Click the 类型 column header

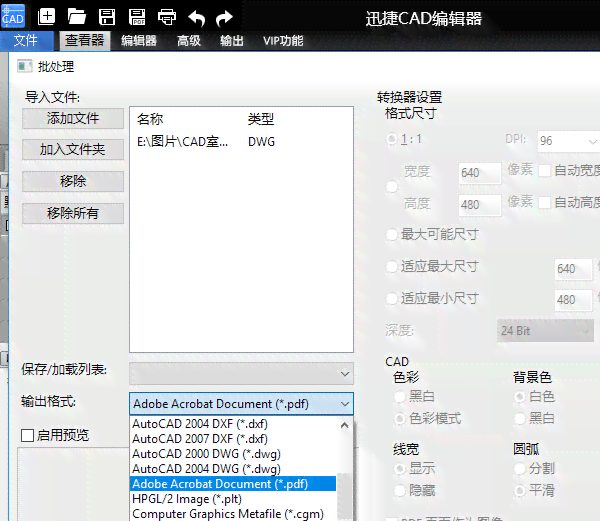pyautogui.click(x=261, y=119)
